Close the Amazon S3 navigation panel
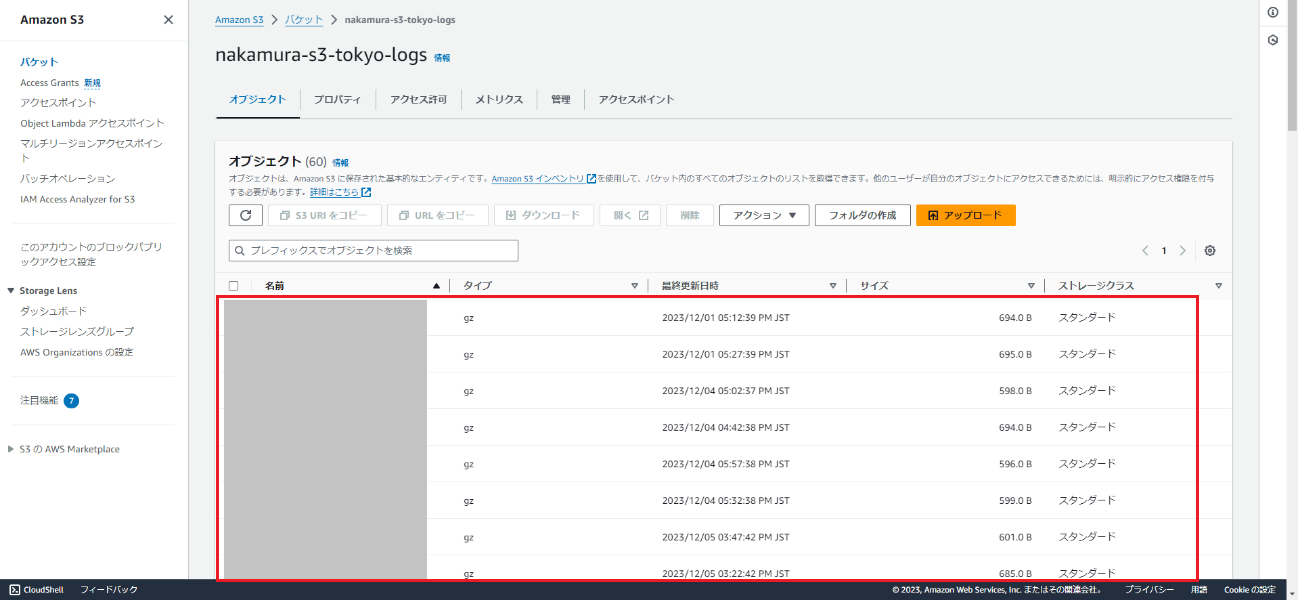Viewport: 1298px width, 600px height. point(168,20)
